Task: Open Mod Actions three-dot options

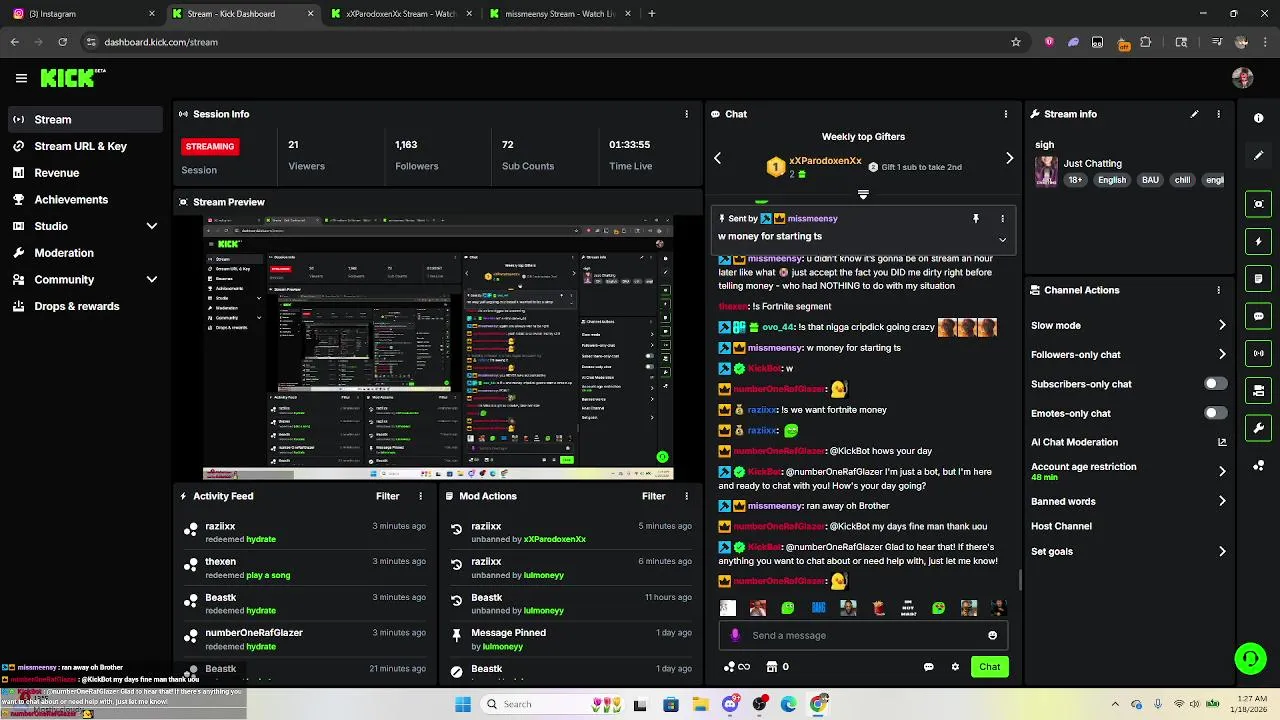Action: [x=686, y=496]
